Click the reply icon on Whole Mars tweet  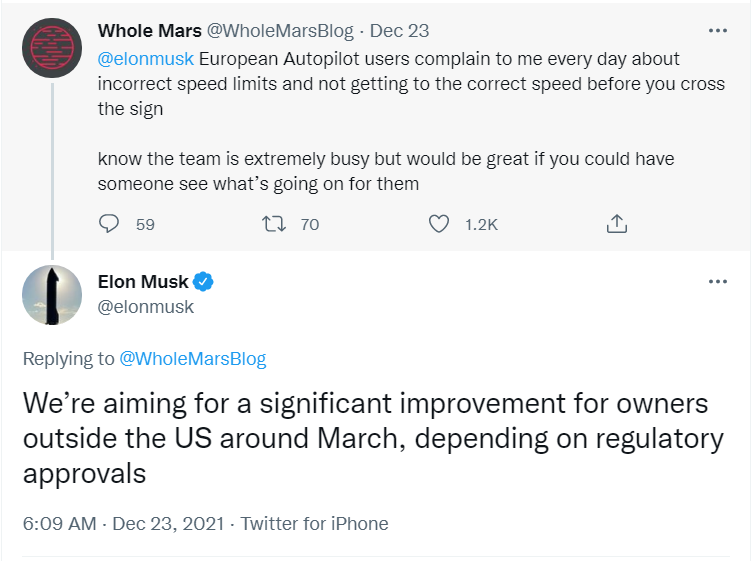pyautogui.click(x=110, y=224)
